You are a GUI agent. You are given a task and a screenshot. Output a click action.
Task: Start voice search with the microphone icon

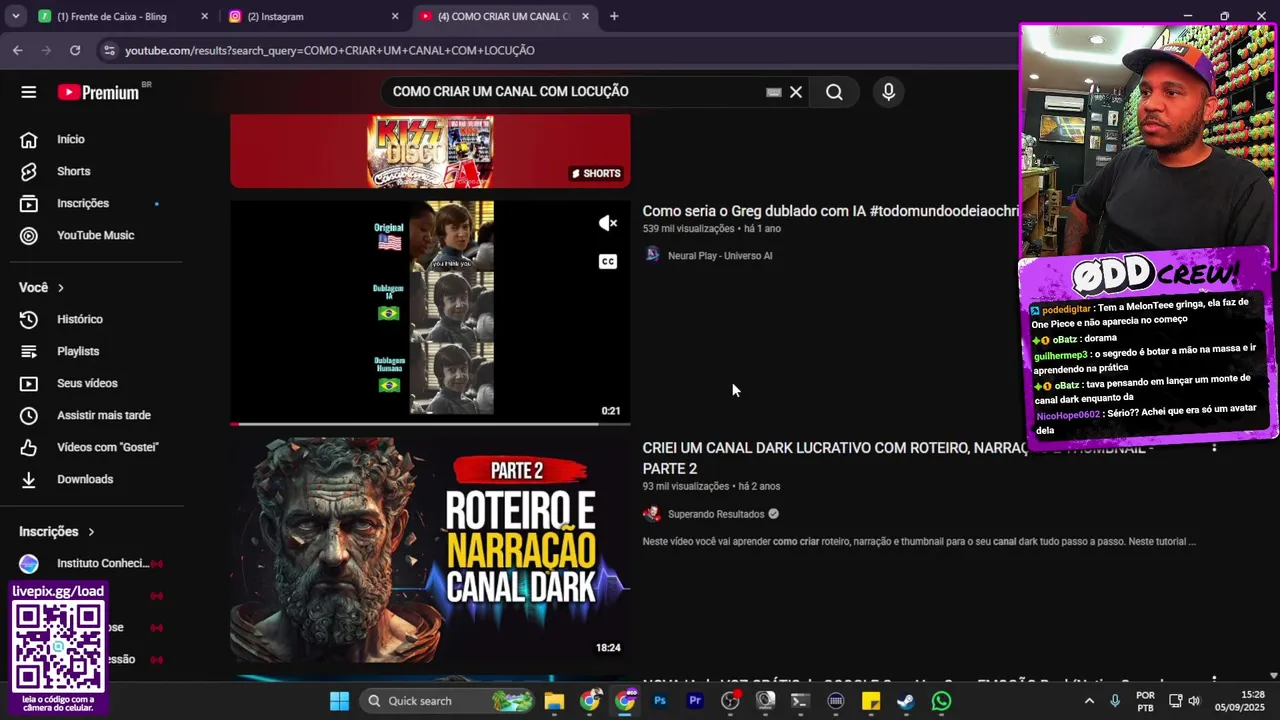[888, 92]
